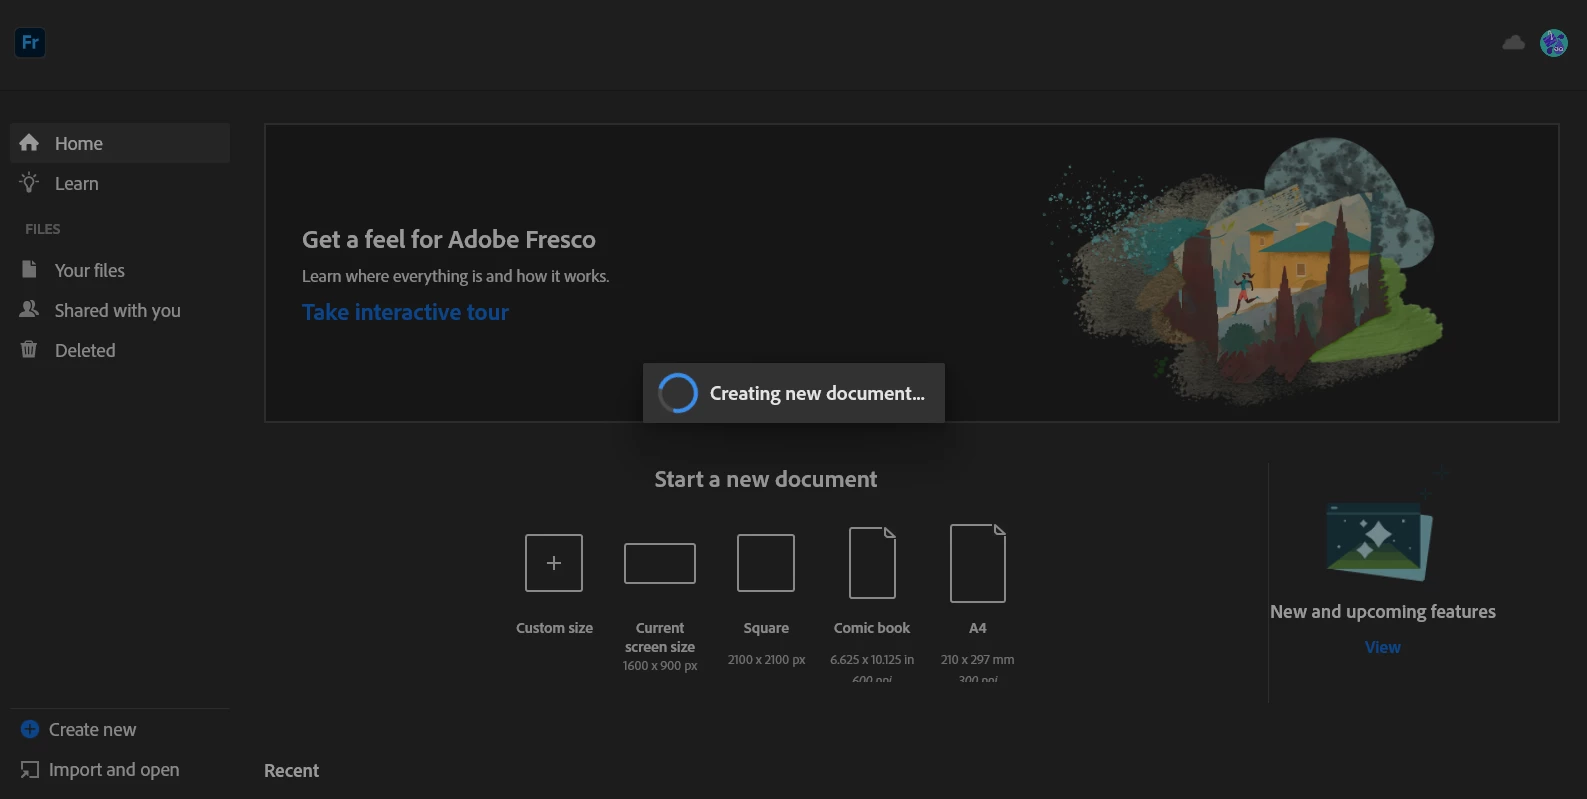Click the Shared with you people icon
1587x799 pixels.
(x=29, y=310)
